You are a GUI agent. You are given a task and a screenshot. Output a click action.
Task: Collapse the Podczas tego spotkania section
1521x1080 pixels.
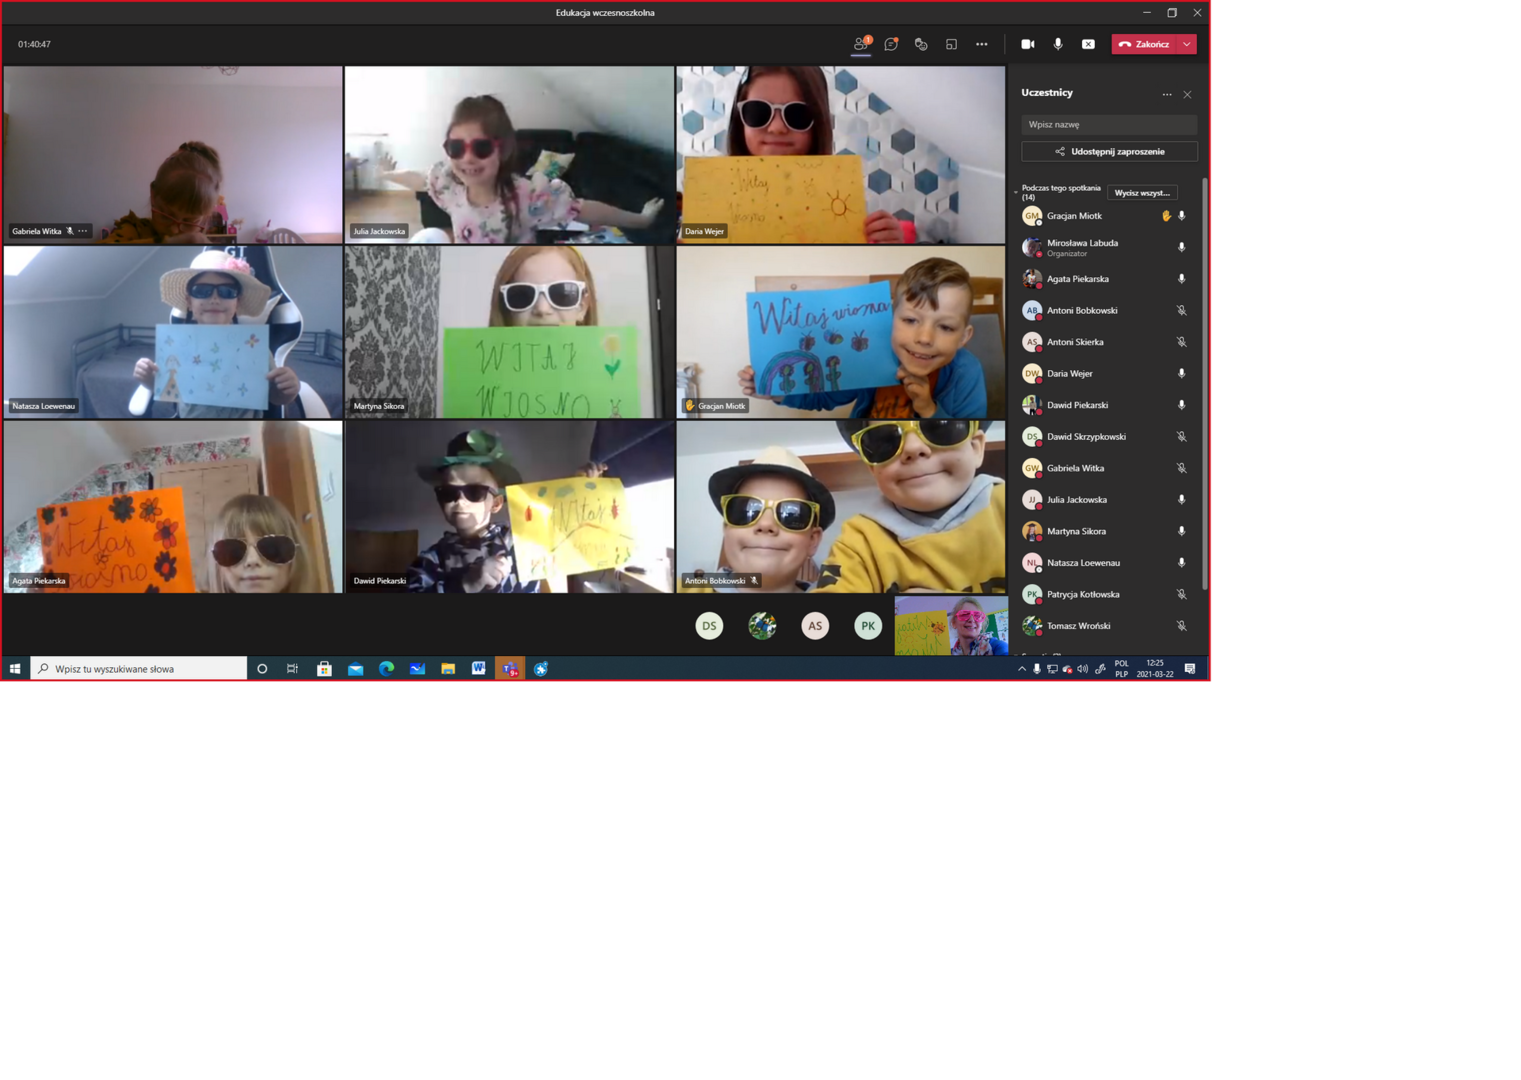point(1016,191)
